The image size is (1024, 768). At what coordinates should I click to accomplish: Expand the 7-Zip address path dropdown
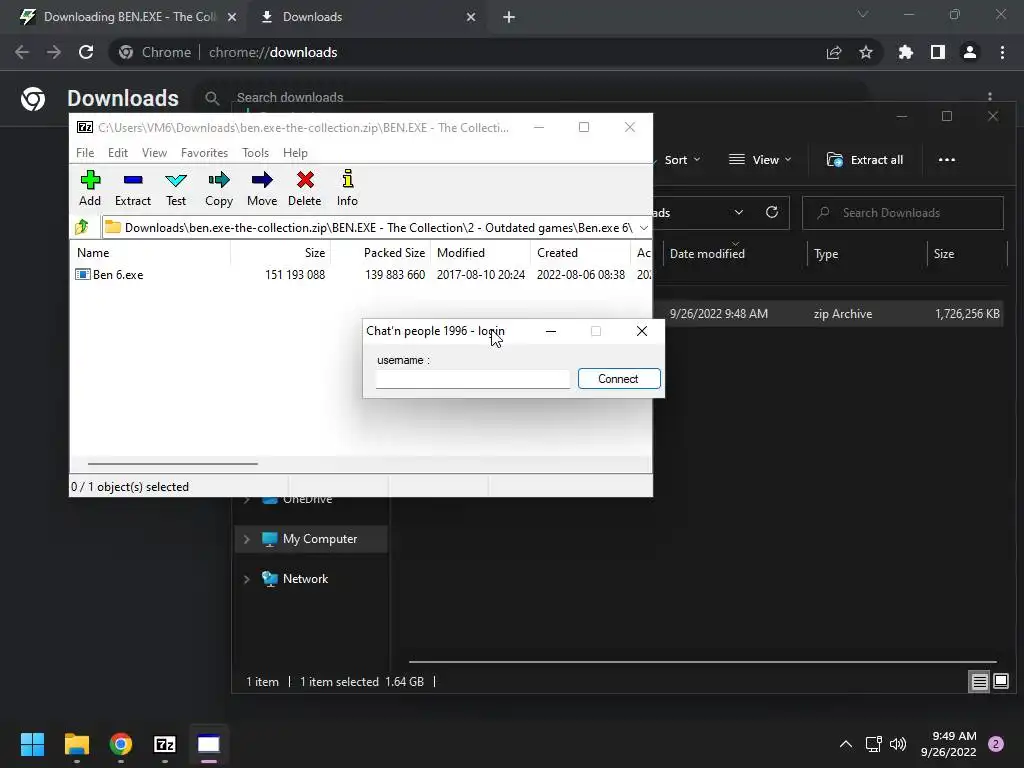pos(643,228)
